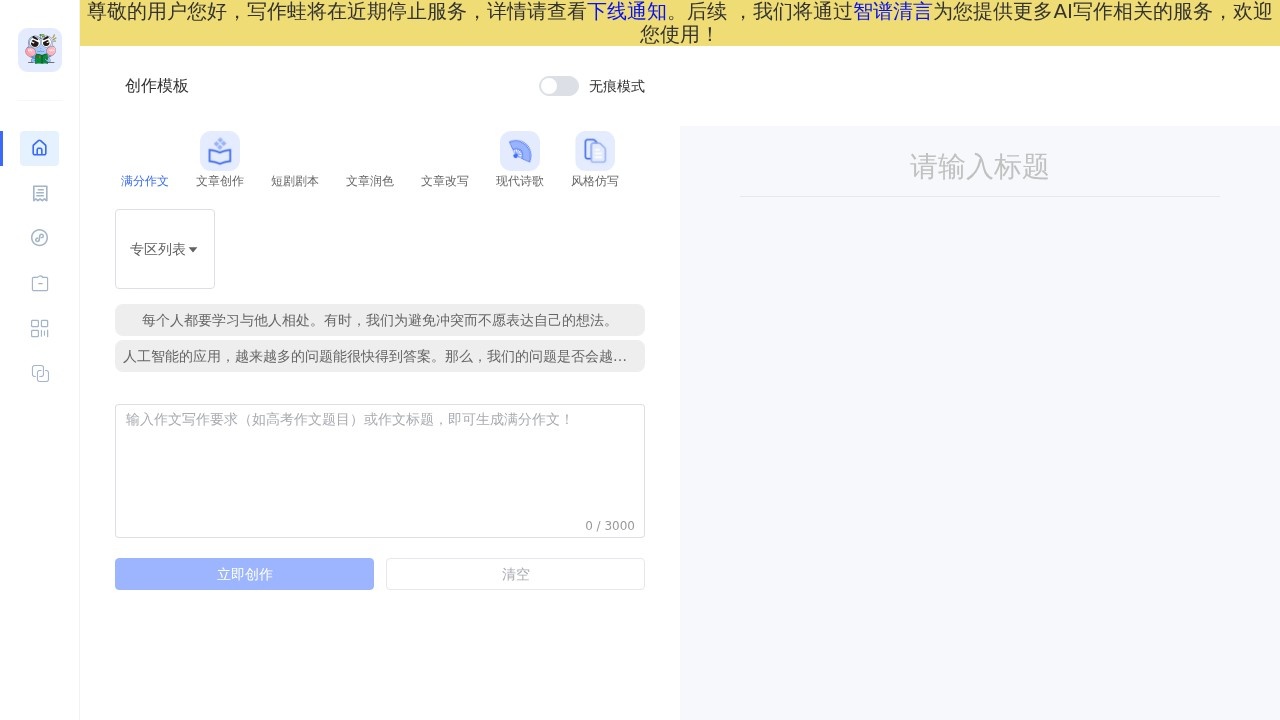Open the home page from the sidebar
The height and width of the screenshot is (720, 1280).
click(40, 148)
